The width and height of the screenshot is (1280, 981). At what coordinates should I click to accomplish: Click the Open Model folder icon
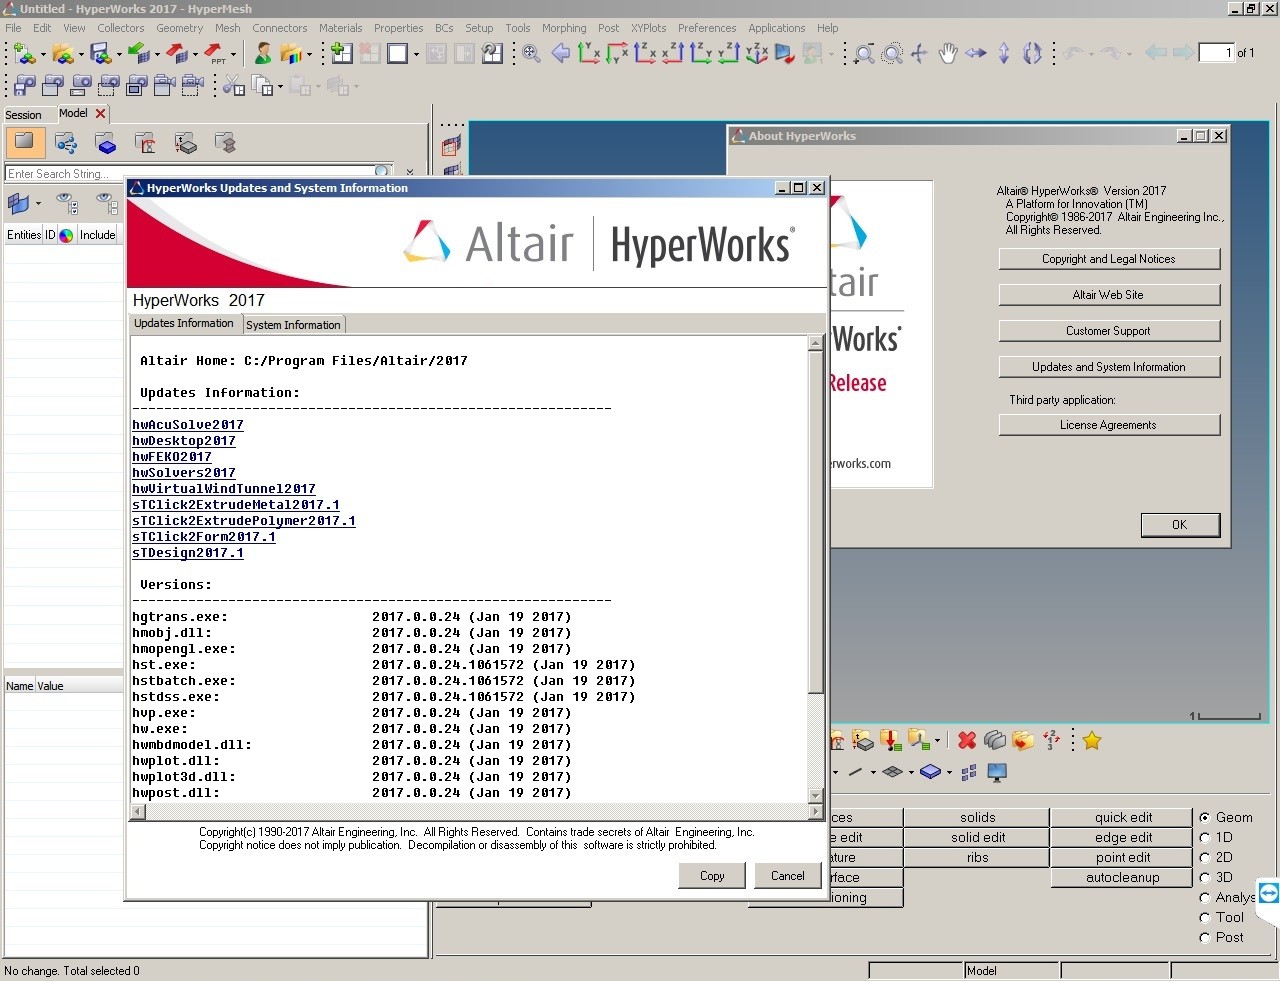(x=62, y=53)
